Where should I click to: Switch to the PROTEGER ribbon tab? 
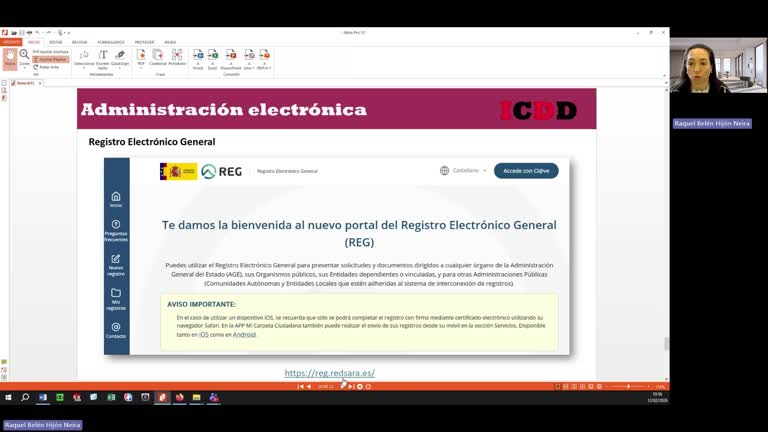click(144, 42)
